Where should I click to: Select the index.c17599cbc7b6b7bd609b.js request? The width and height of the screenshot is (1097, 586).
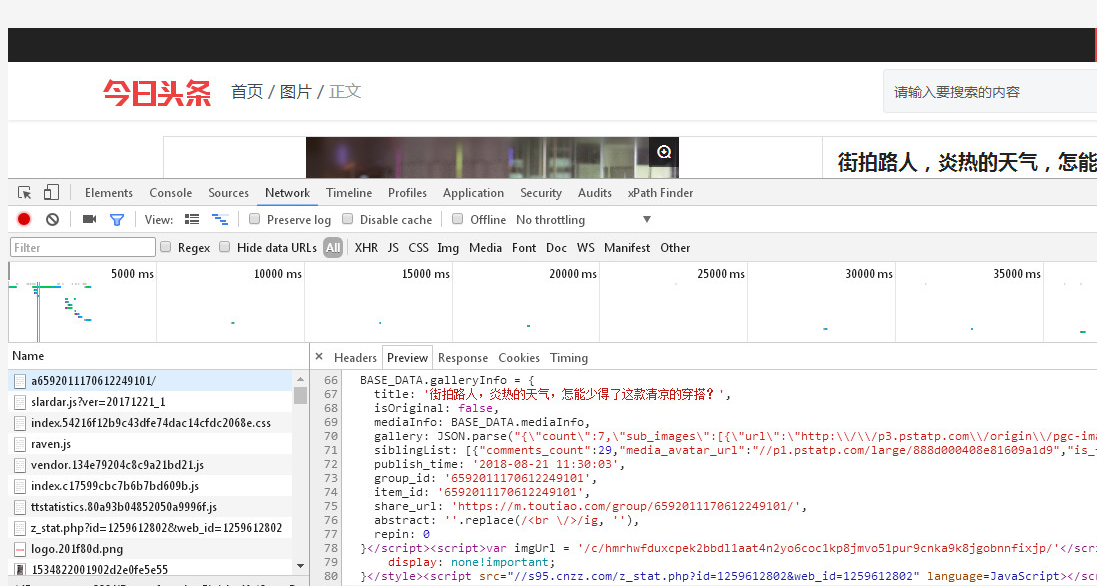pyautogui.click(x=150, y=486)
